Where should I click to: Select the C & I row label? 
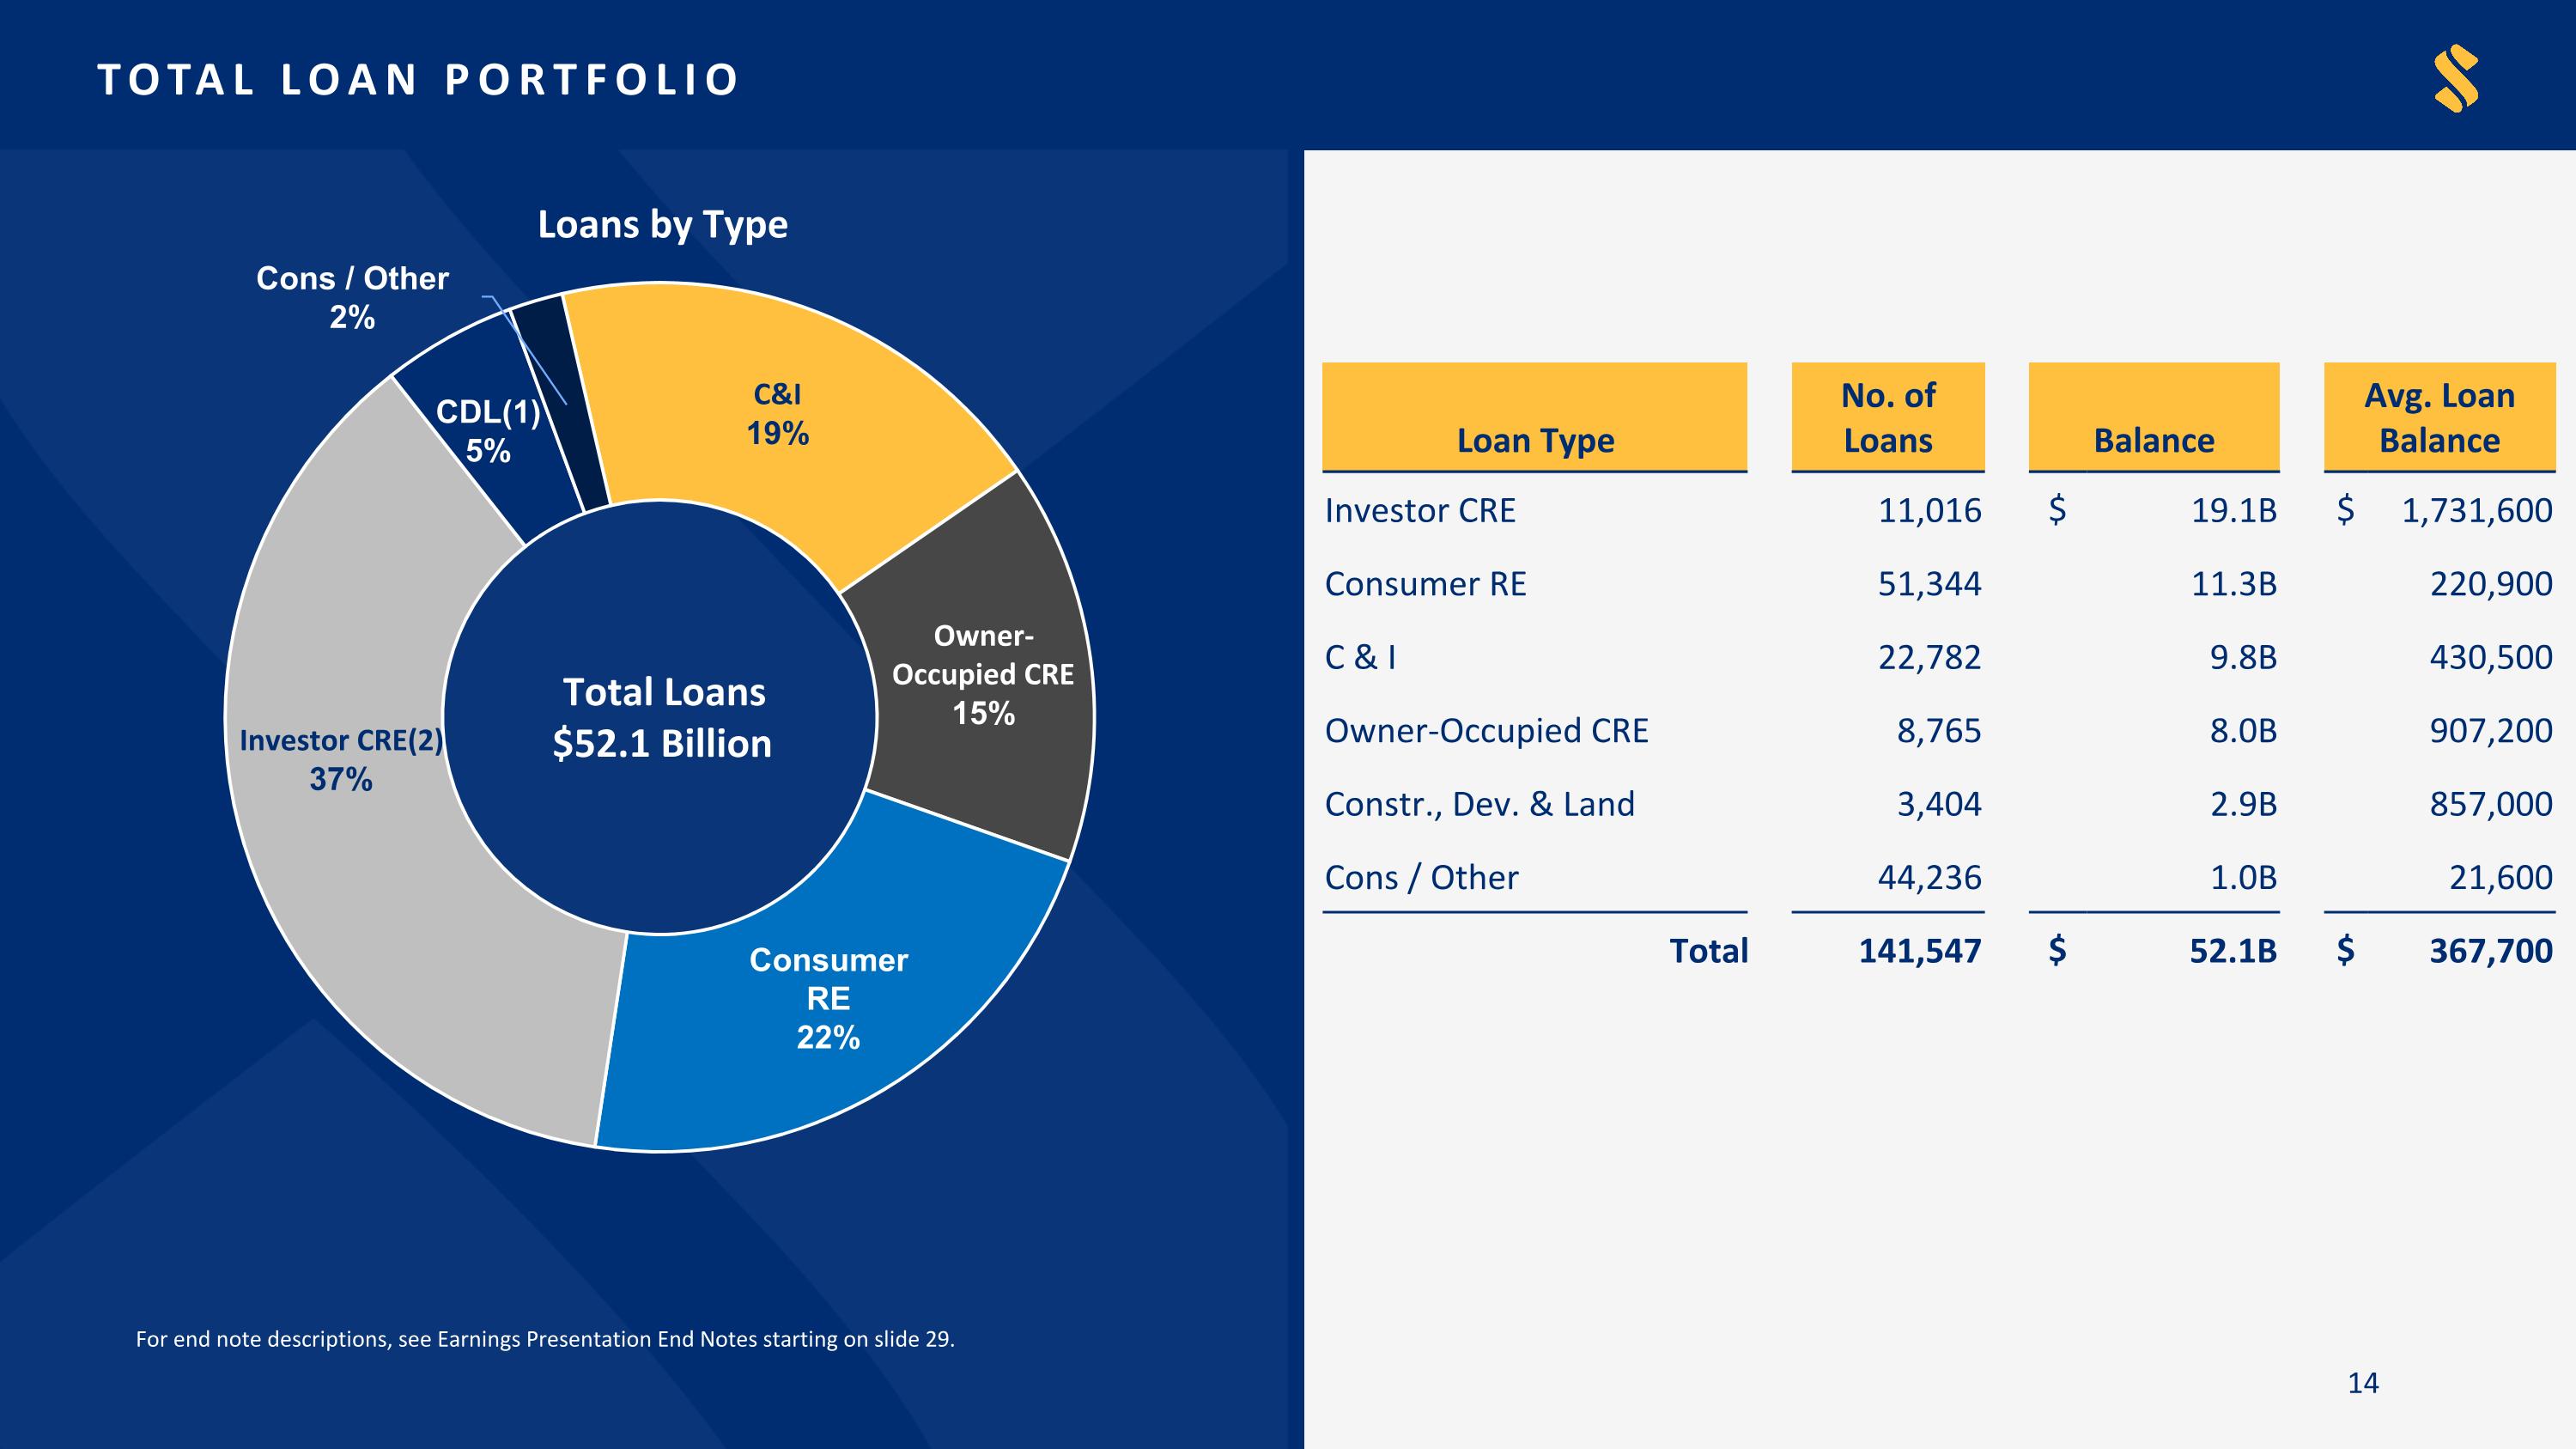[1360, 658]
